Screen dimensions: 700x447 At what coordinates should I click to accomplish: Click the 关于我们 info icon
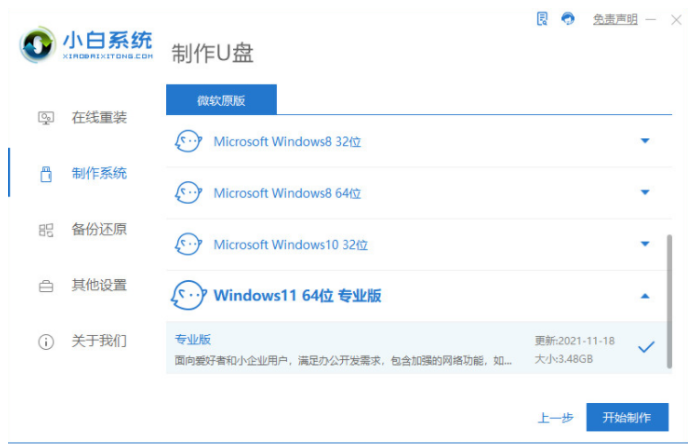(x=46, y=342)
